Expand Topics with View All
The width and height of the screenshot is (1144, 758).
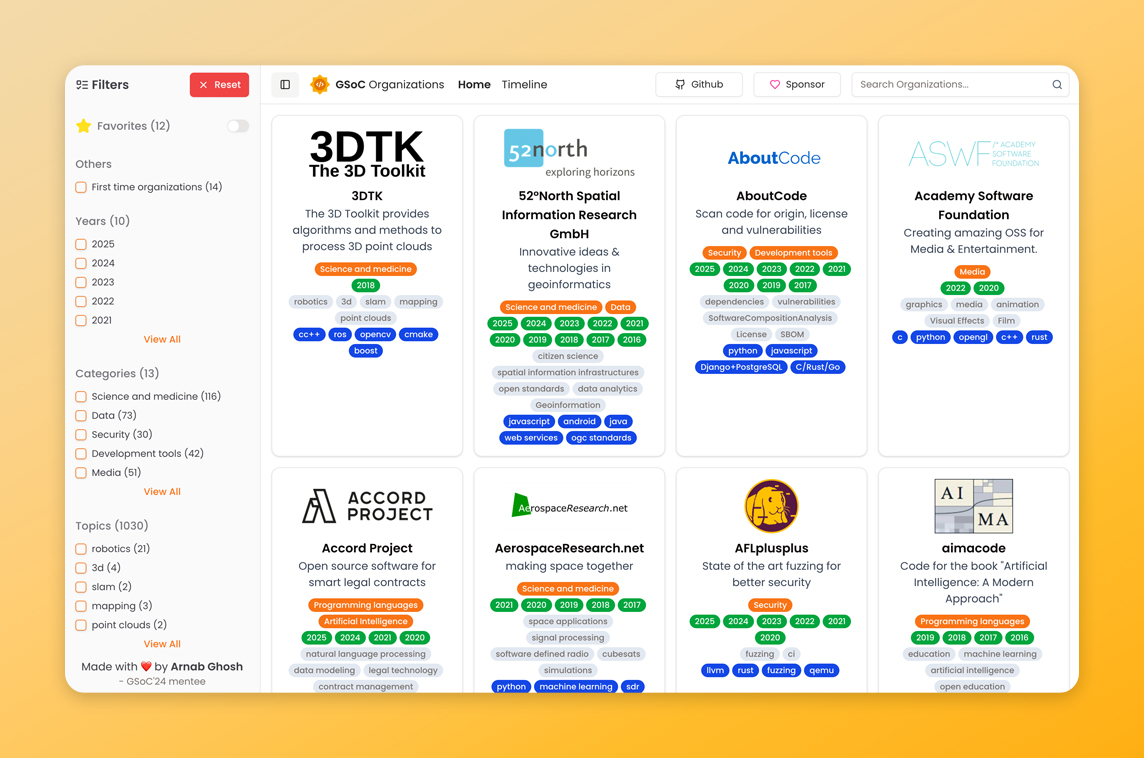pyautogui.click(x=162, y=644)
